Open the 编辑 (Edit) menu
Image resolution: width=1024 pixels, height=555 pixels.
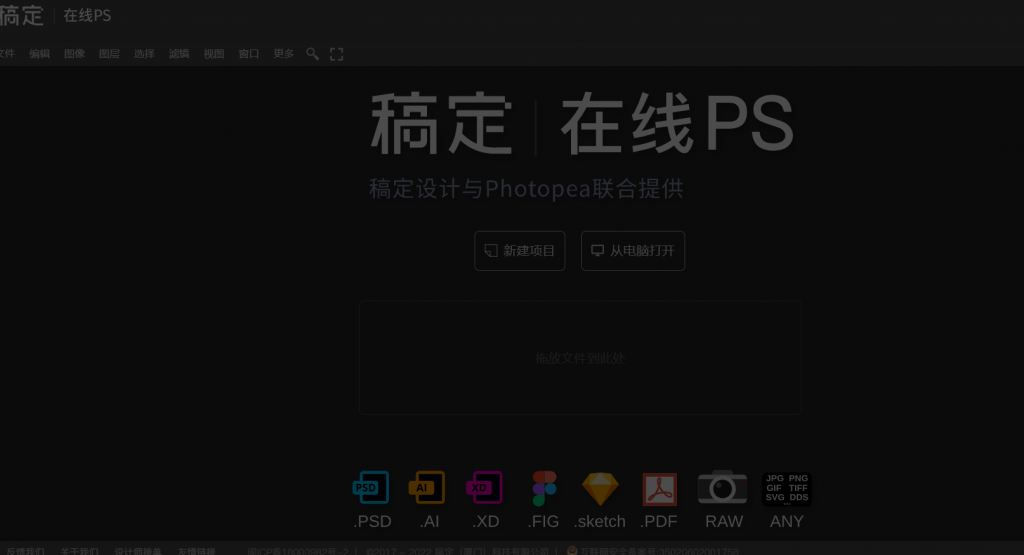39,54
